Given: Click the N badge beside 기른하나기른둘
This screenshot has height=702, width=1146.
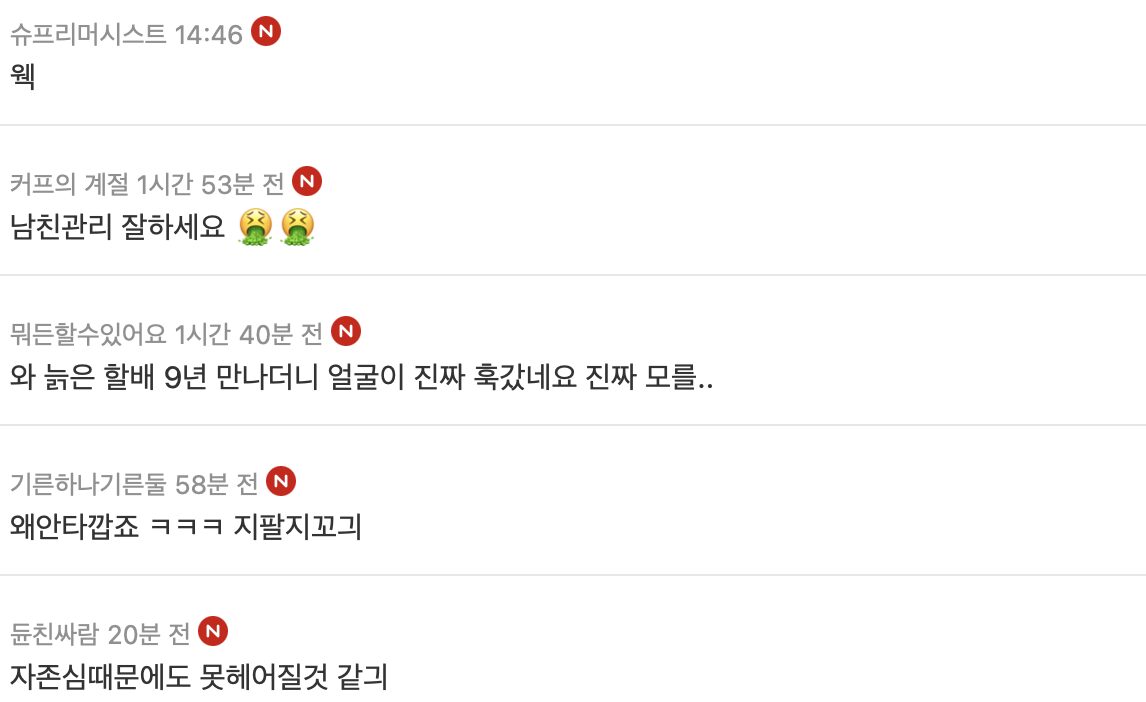Looking at the screenshot, I should pos(281,482).
